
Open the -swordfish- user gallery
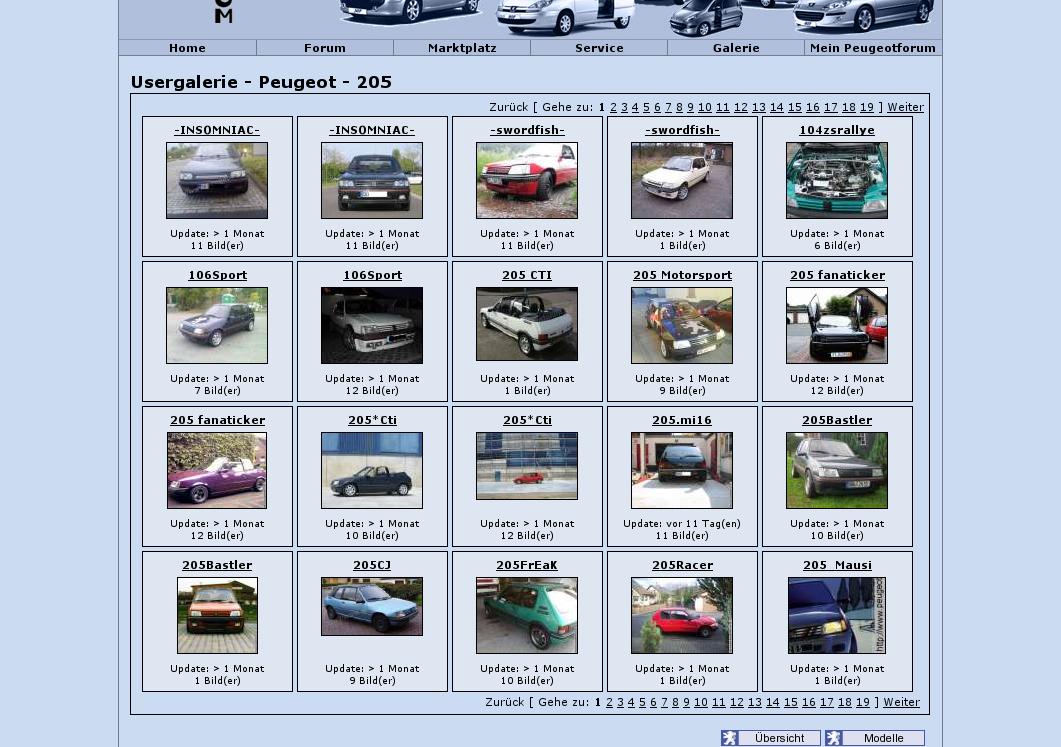[527, 129]
